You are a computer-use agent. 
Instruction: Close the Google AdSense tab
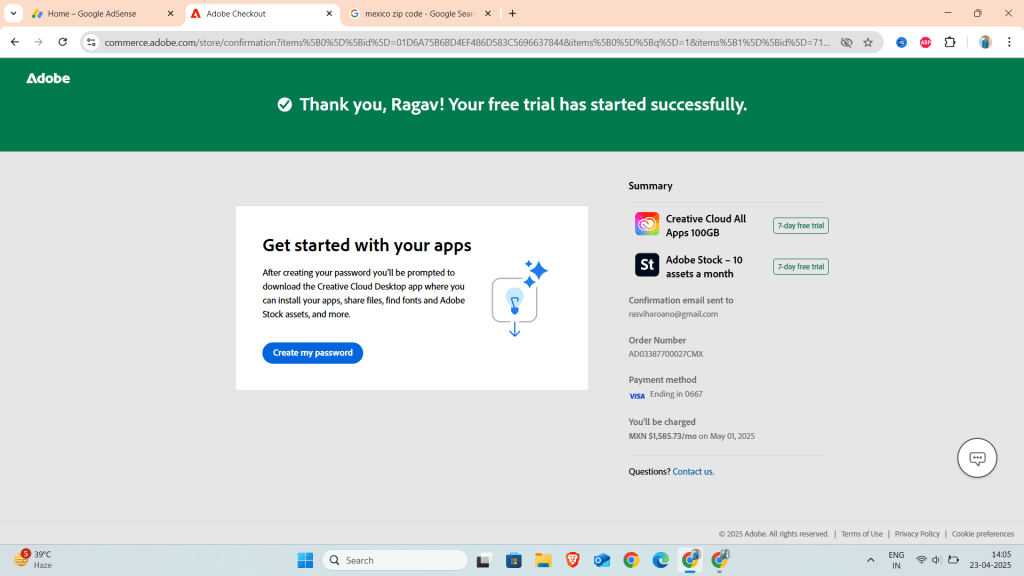(x=170, y=14)
